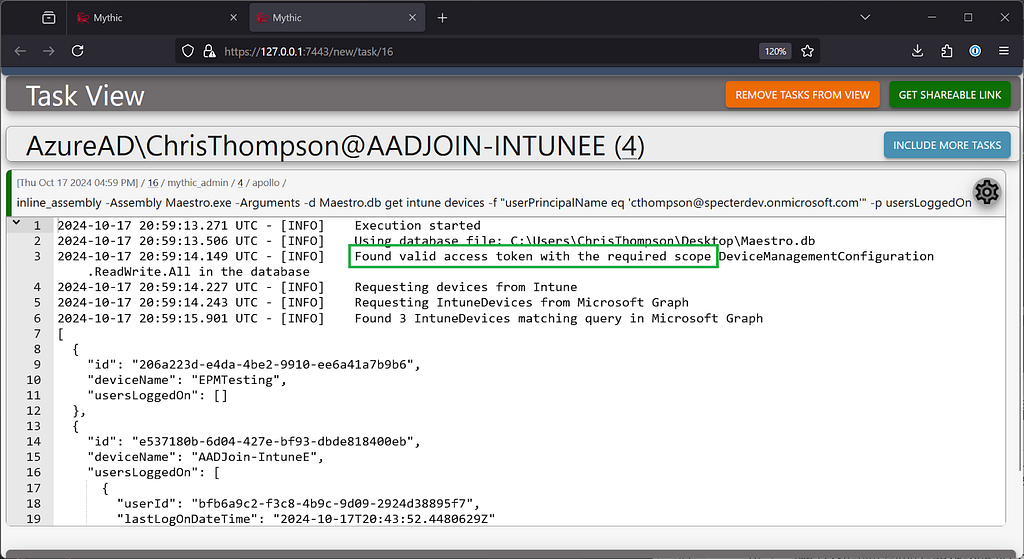Close the second Mythic tab
The image size is (1024, 559).
(x=412, y=18)
